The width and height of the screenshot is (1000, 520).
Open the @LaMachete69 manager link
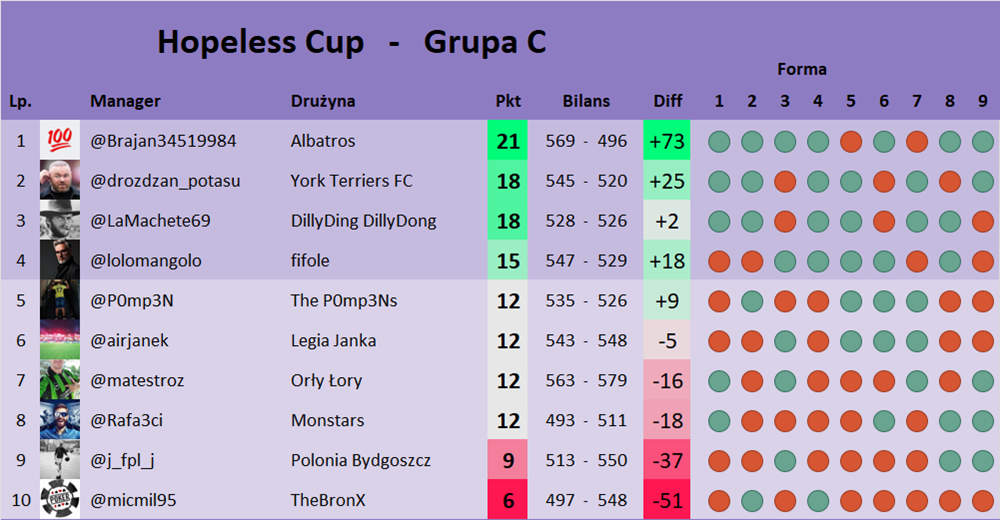tap(150, 221)
